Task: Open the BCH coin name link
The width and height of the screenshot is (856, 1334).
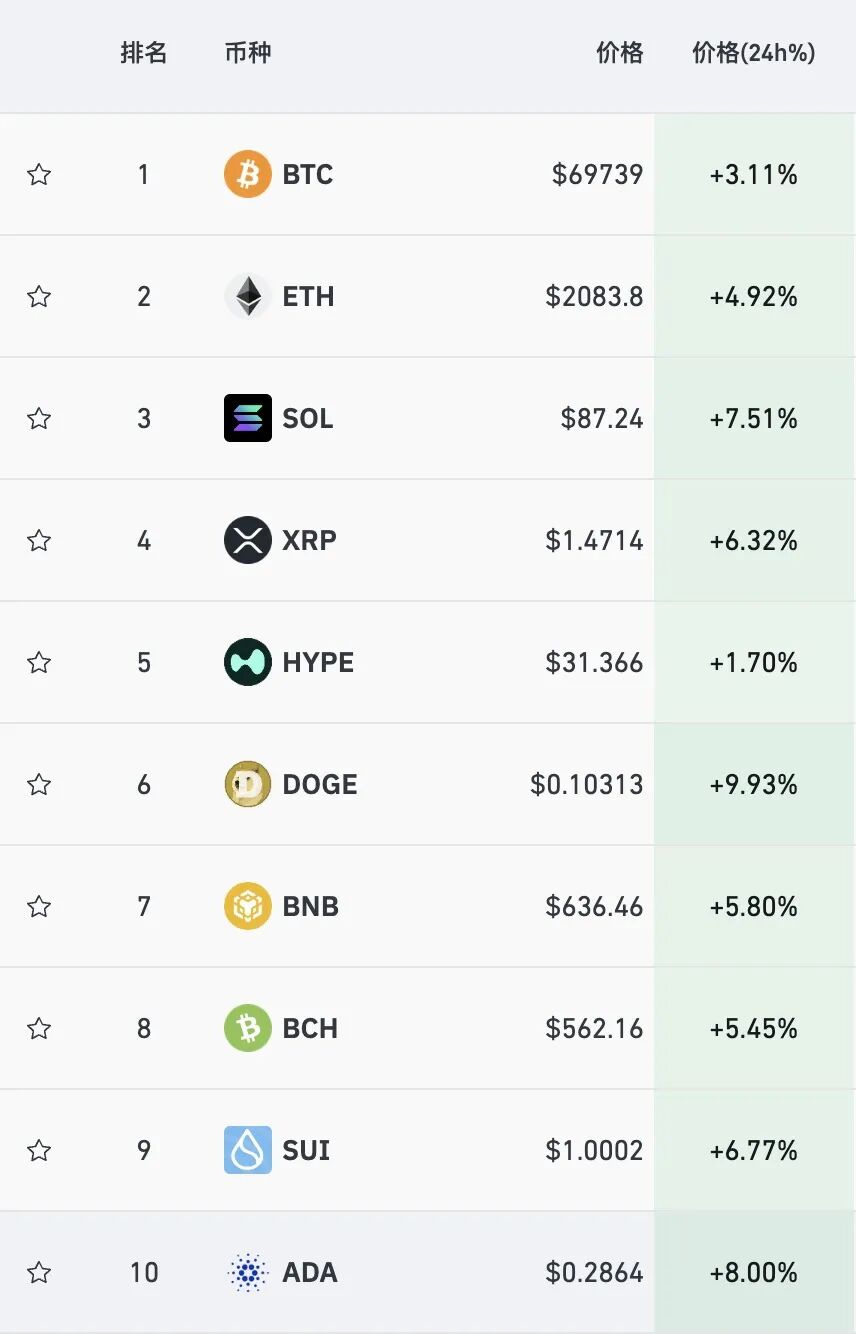Action: (310, 1028)
